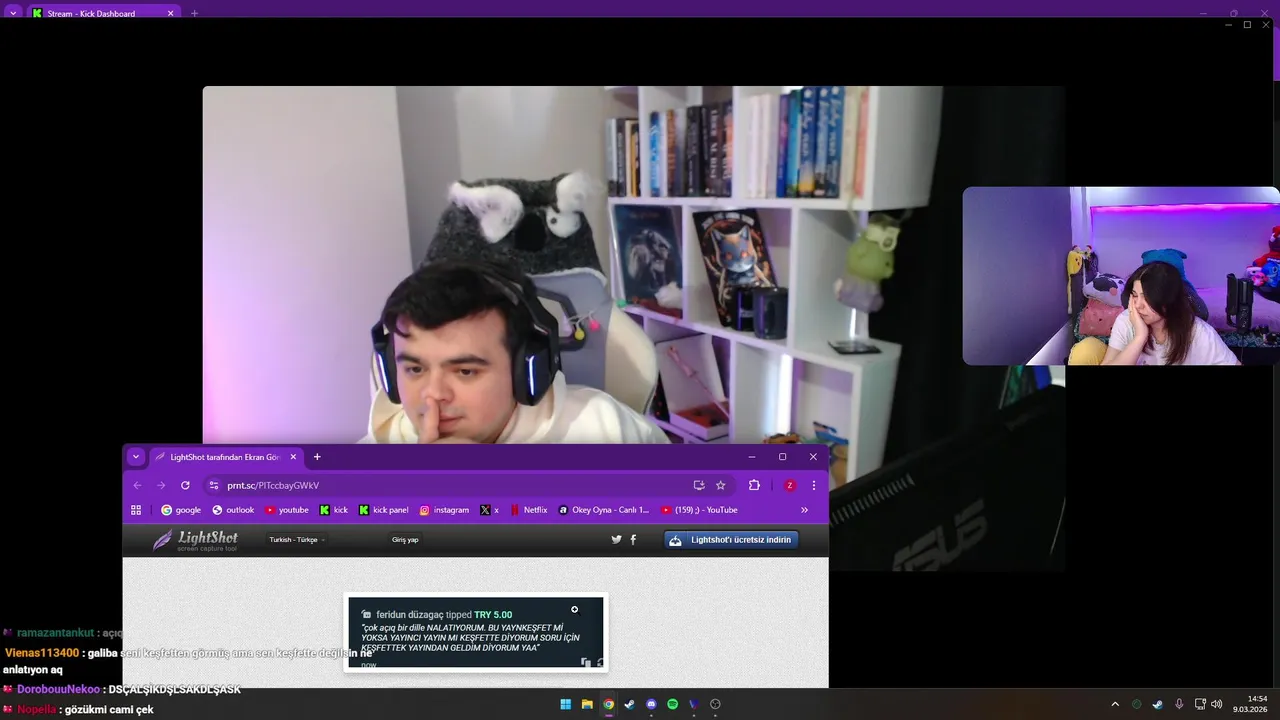Open the Turkish - Türkçe language dropdown
Image resolution: width=1280 pixels, height=720 pixels.
click(297, 540)
